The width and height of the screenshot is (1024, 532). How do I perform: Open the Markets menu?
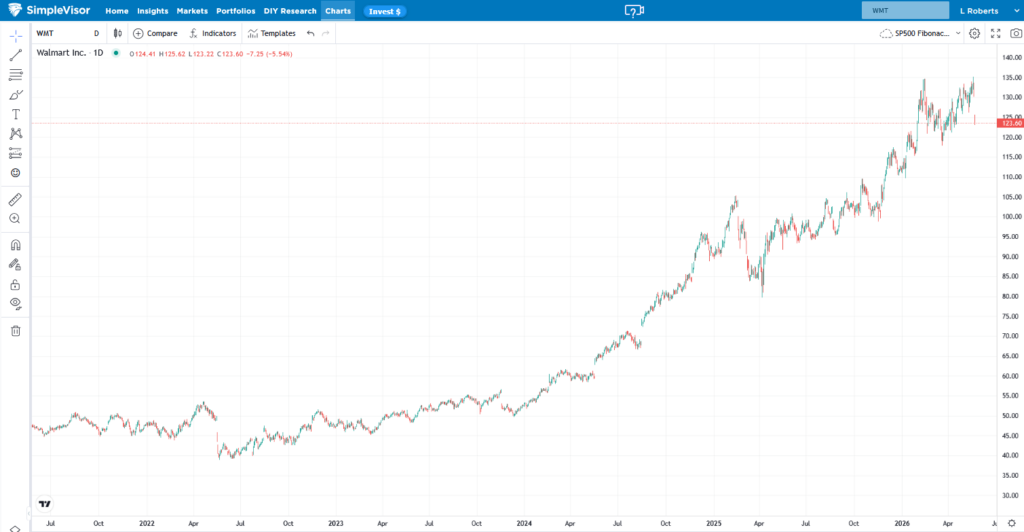pyautogui.click(x=192, y=11)
